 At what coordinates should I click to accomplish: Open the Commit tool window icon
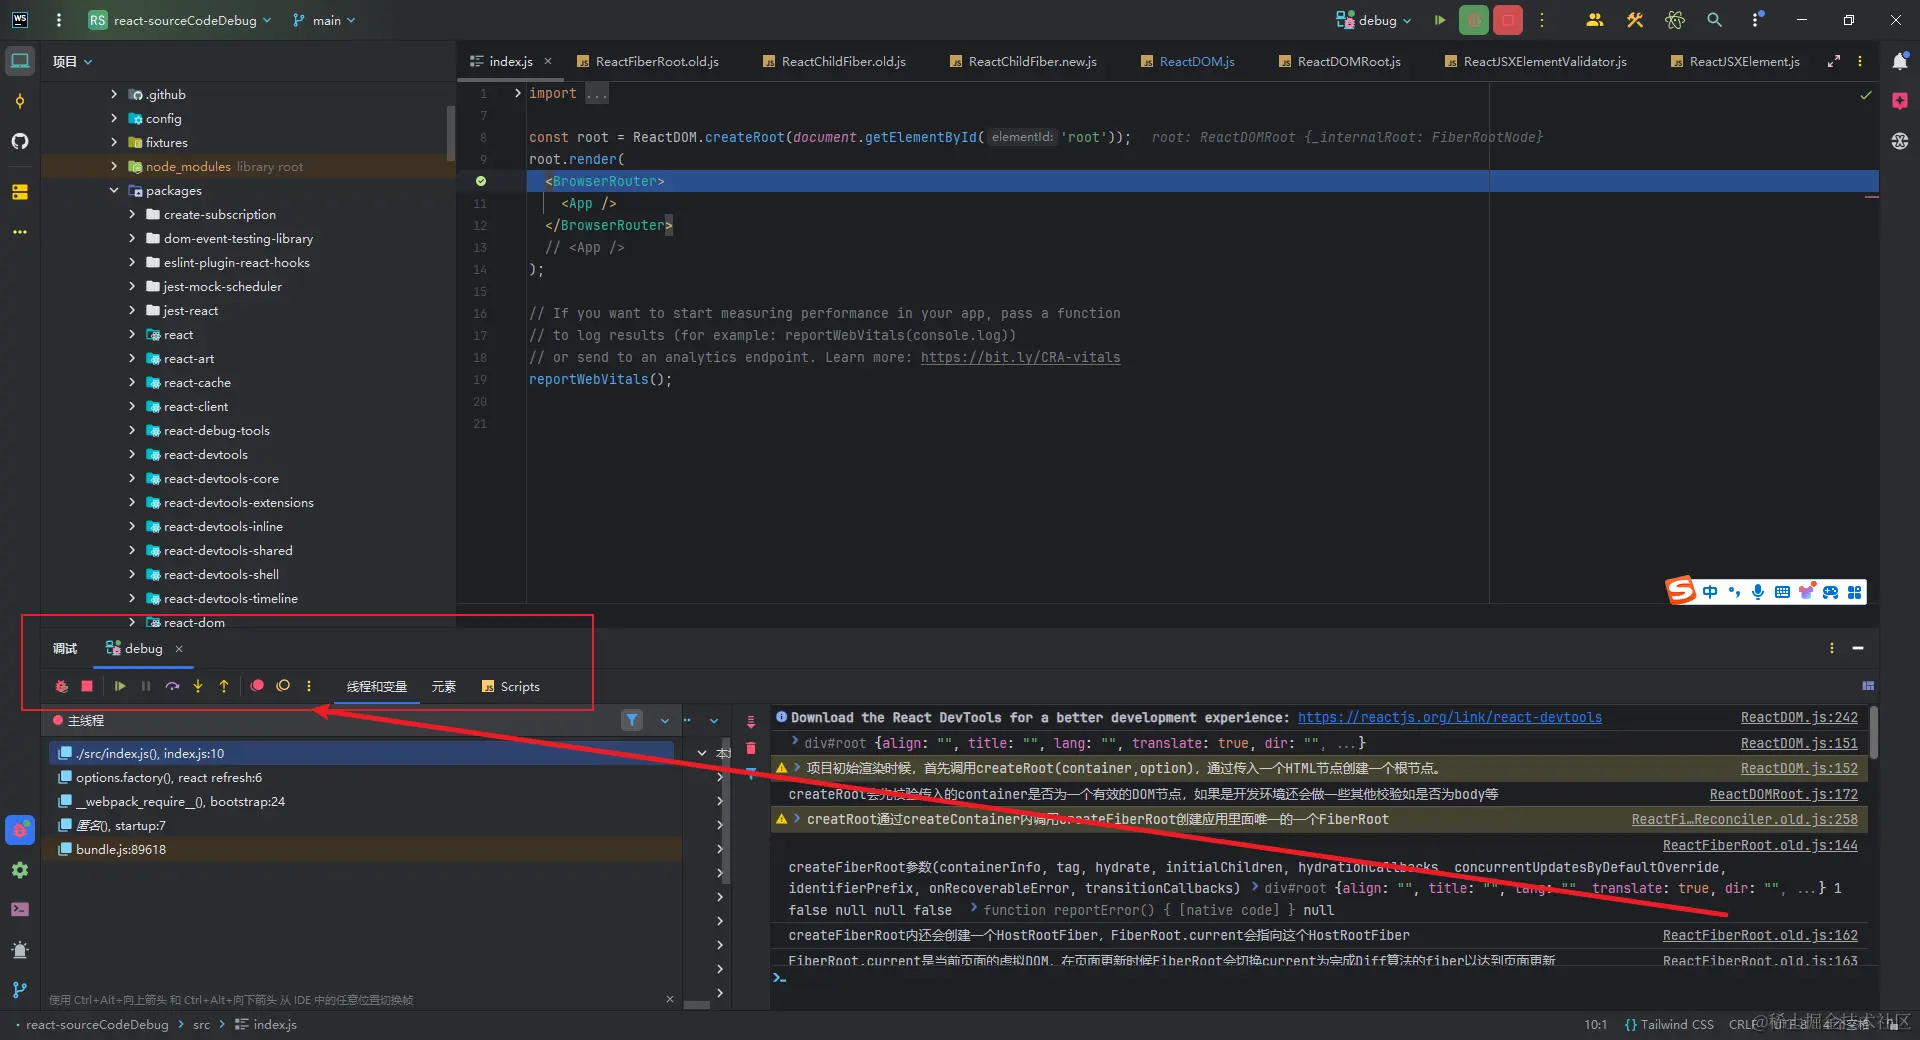(20, 101)
